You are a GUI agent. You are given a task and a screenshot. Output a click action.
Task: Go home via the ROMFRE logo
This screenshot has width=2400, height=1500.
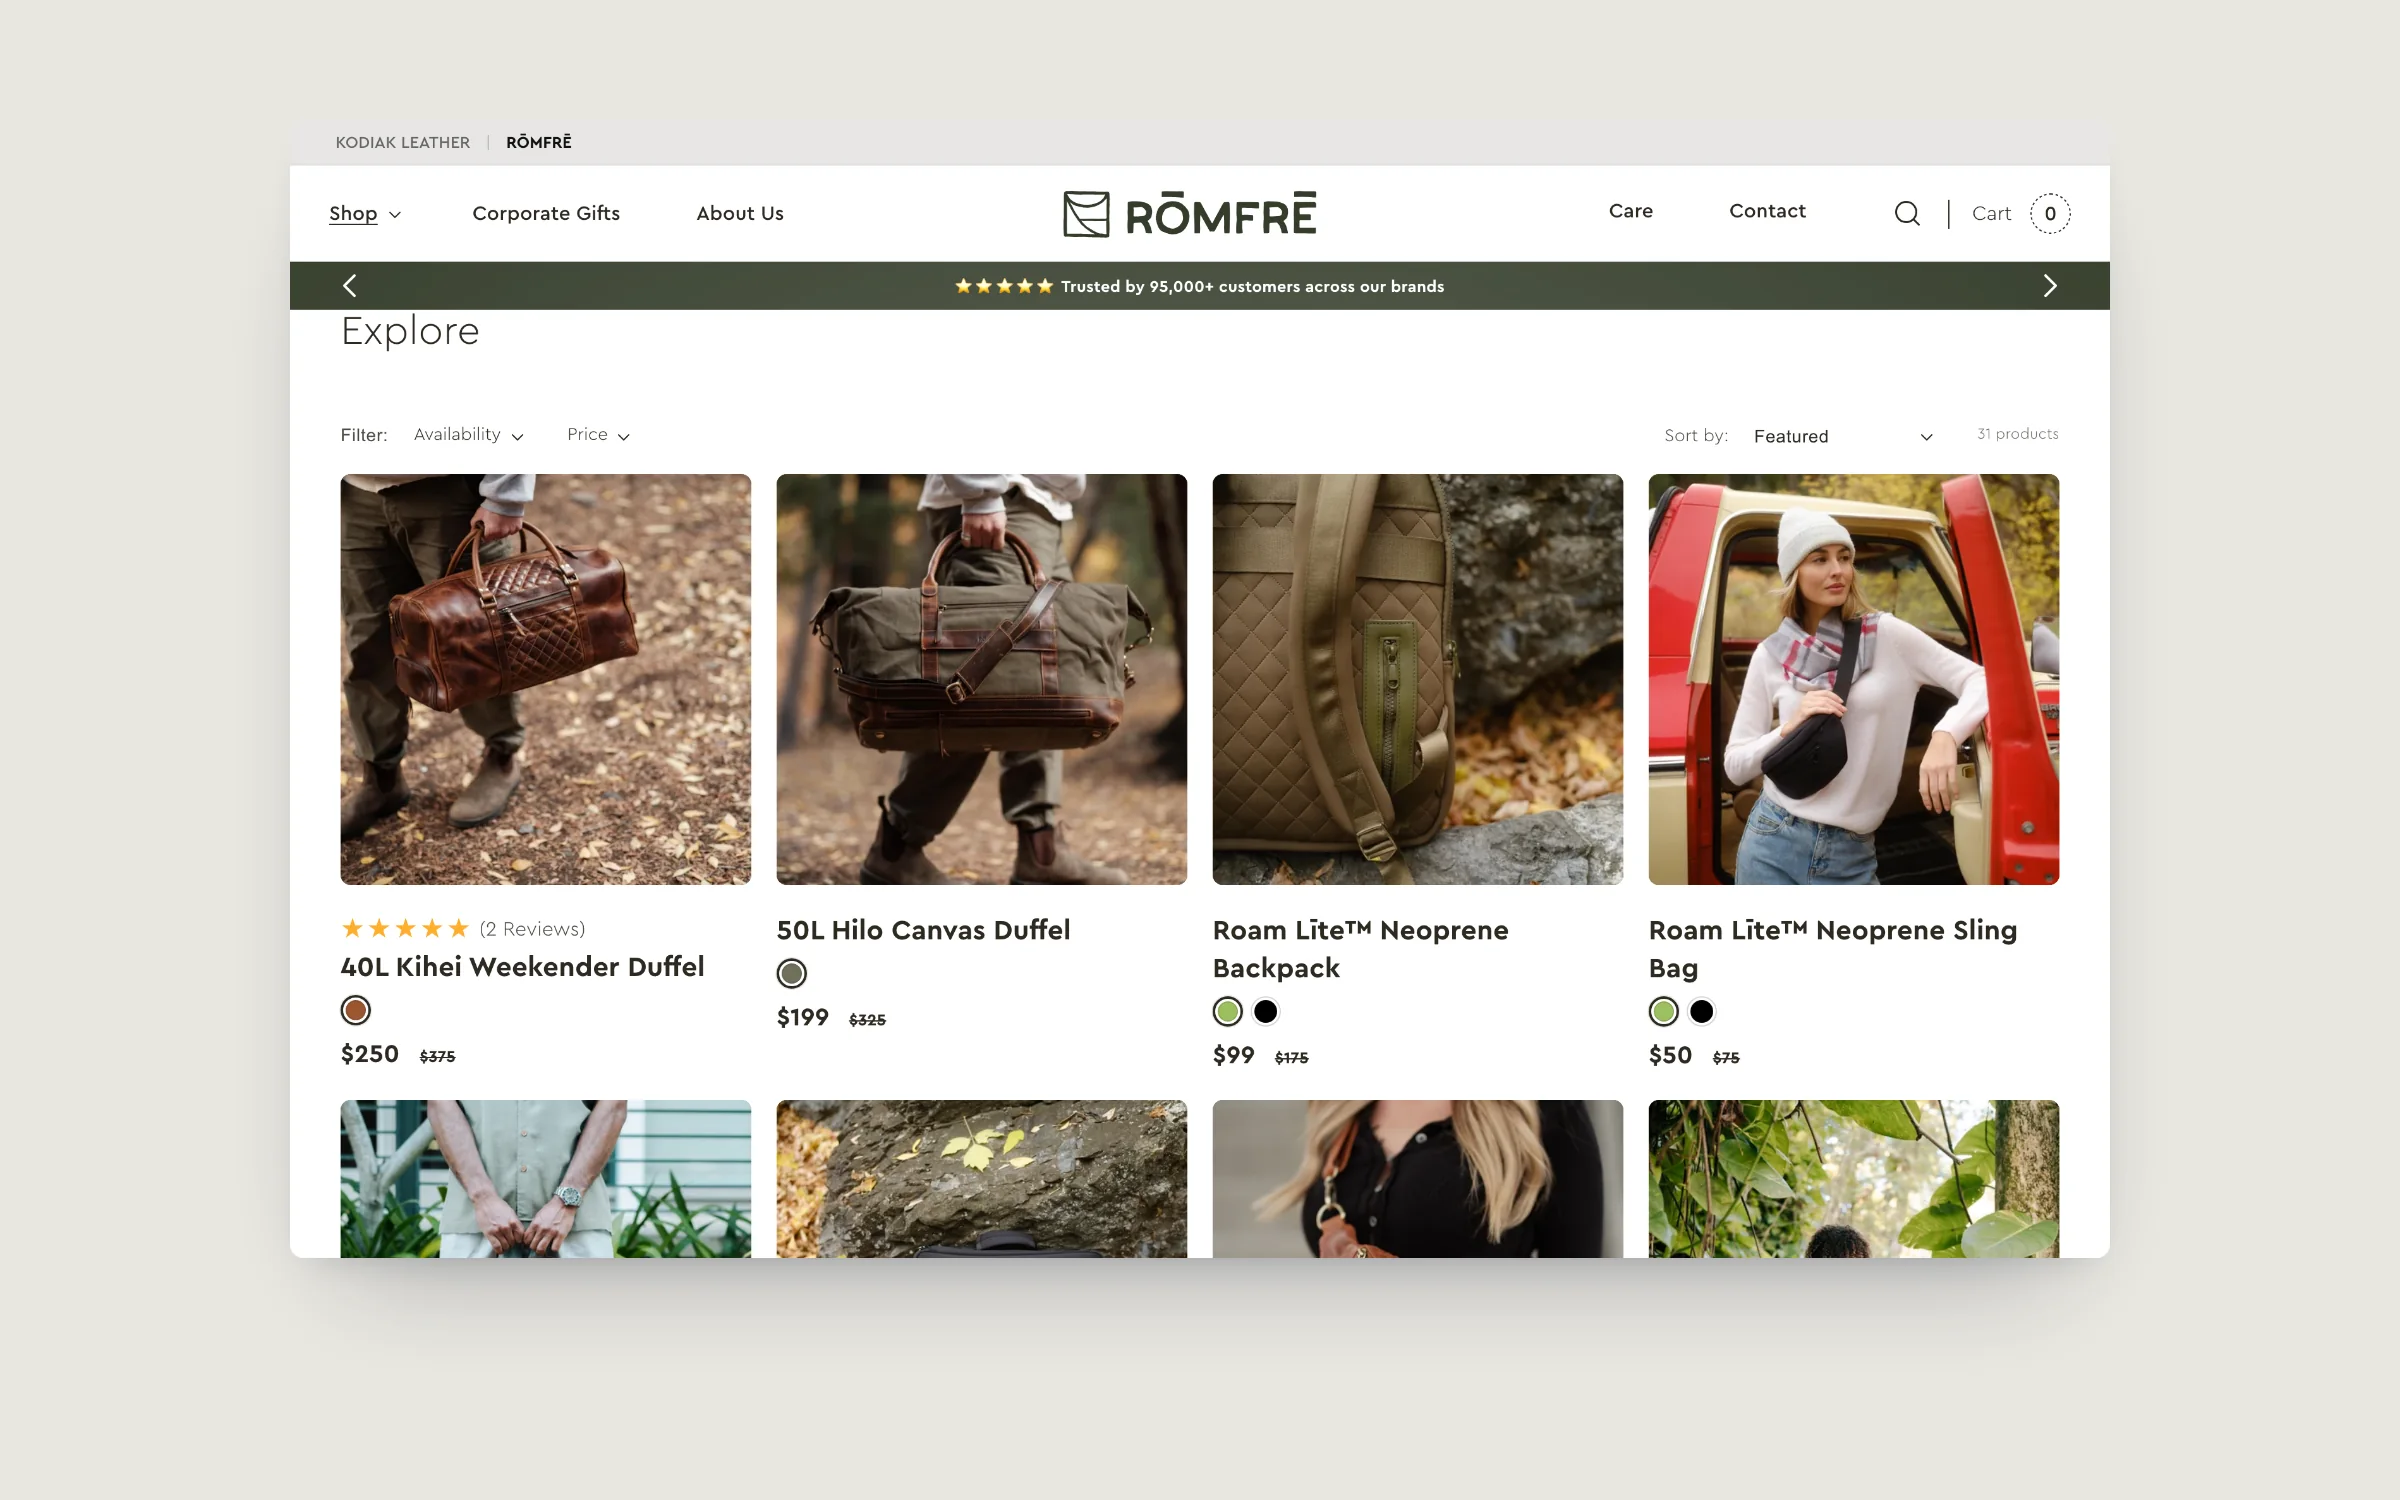tap(1190, 213)
